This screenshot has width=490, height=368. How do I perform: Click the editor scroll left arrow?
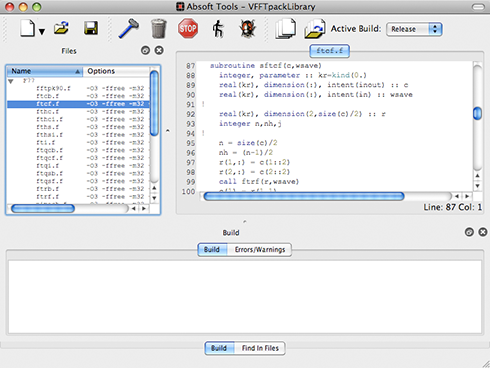457,196
